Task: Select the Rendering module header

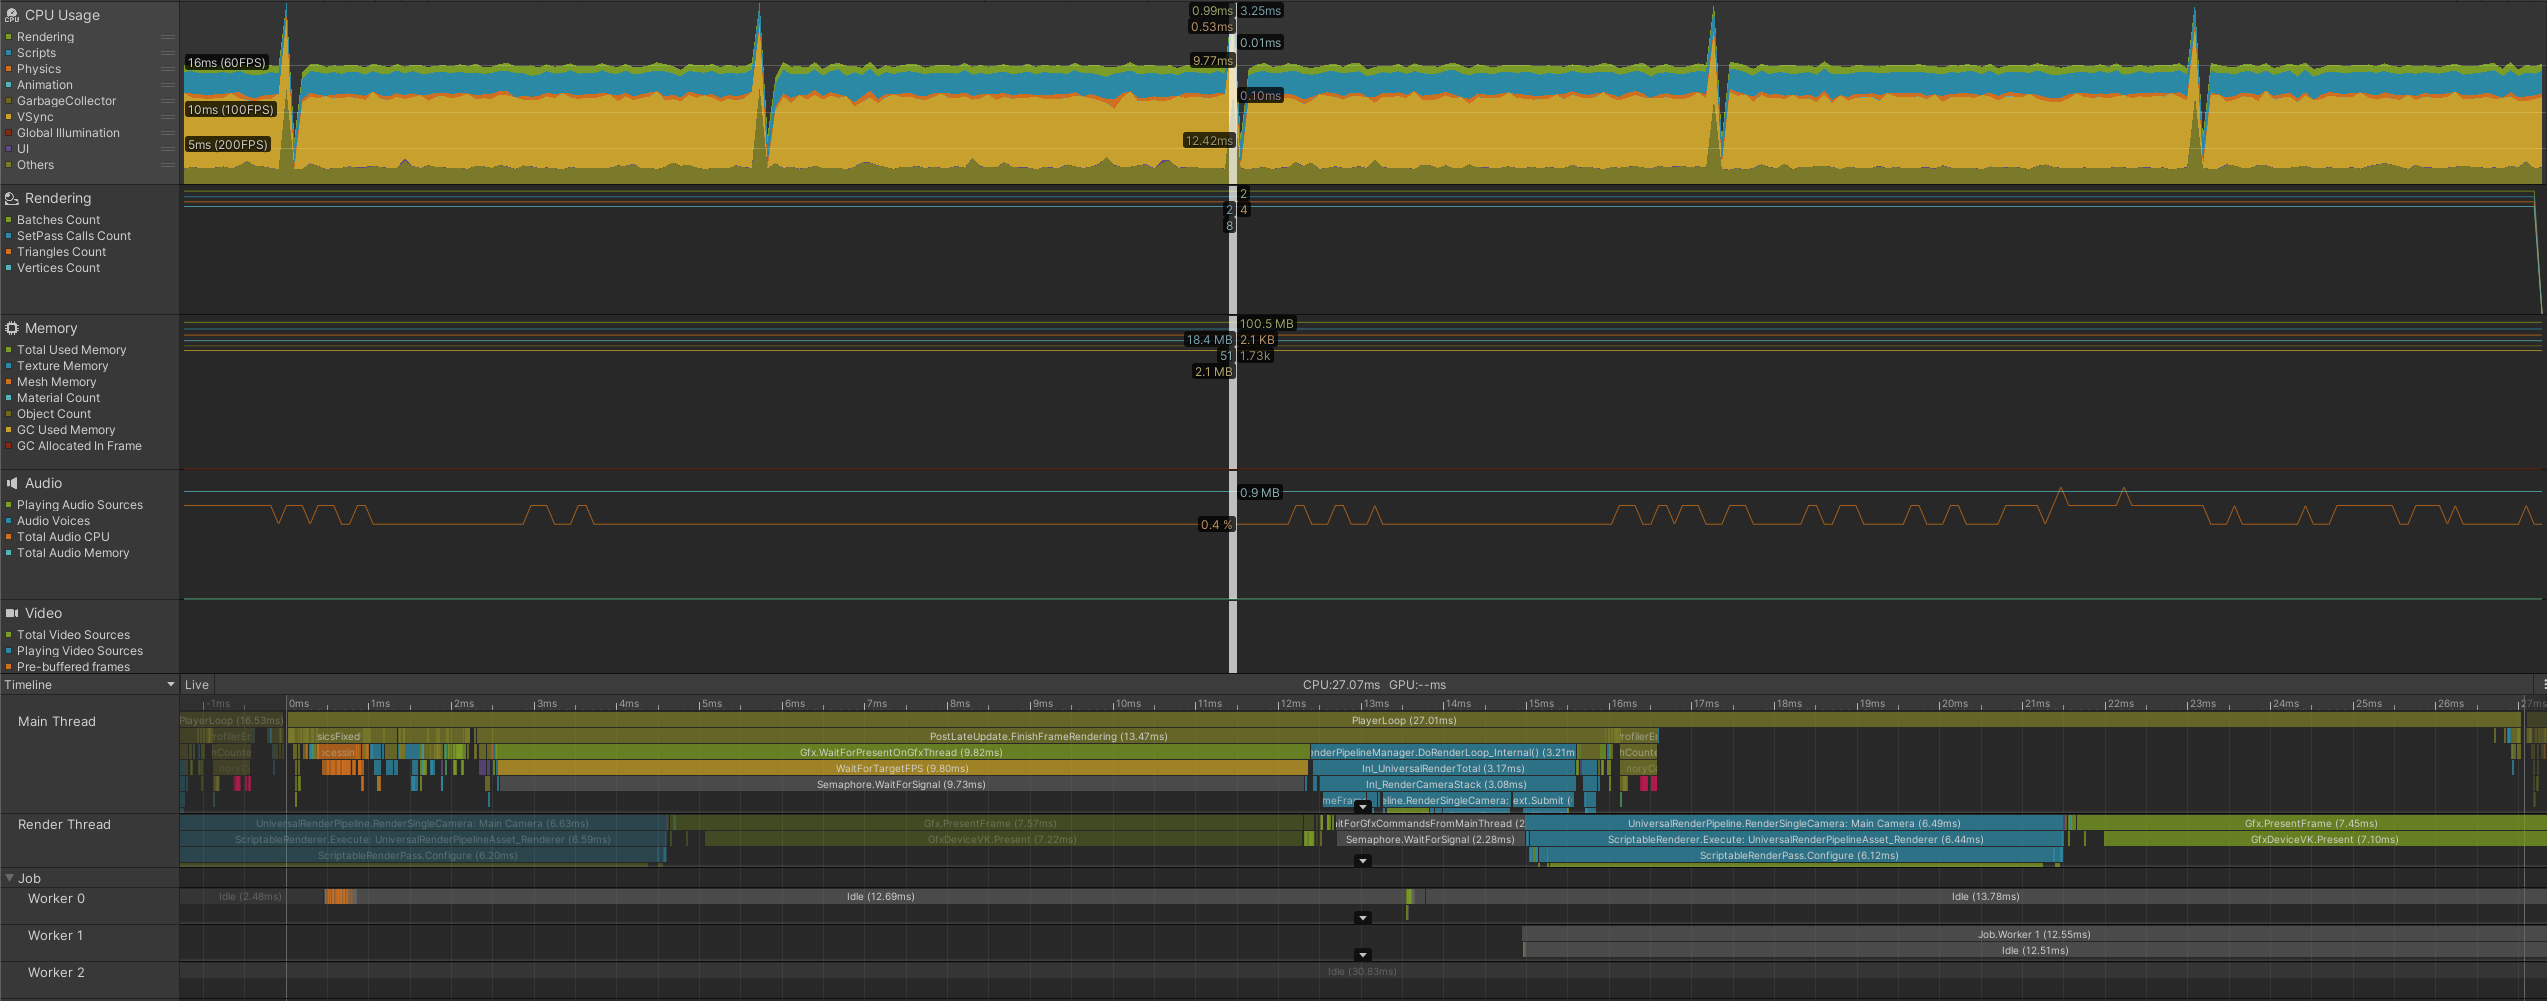Action: tap(58, 198)
